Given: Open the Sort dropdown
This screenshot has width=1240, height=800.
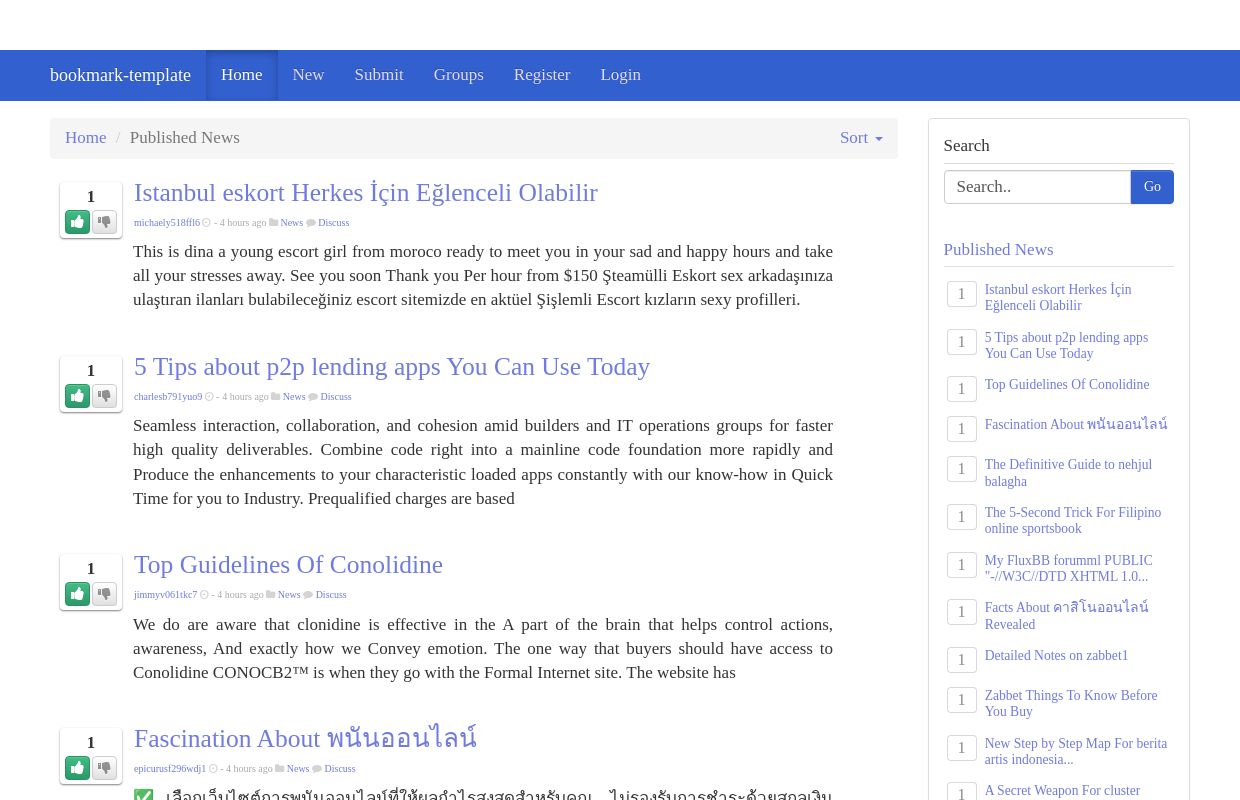Looking at the screenshot, I should [860, 138].
